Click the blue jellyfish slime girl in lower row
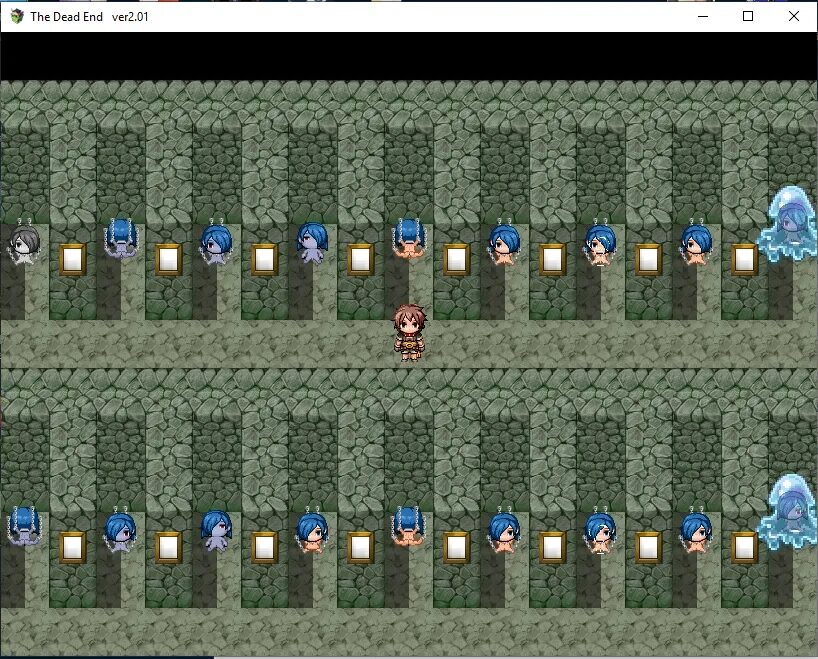This screenshot has width=818, height=659. click(789, 512)
